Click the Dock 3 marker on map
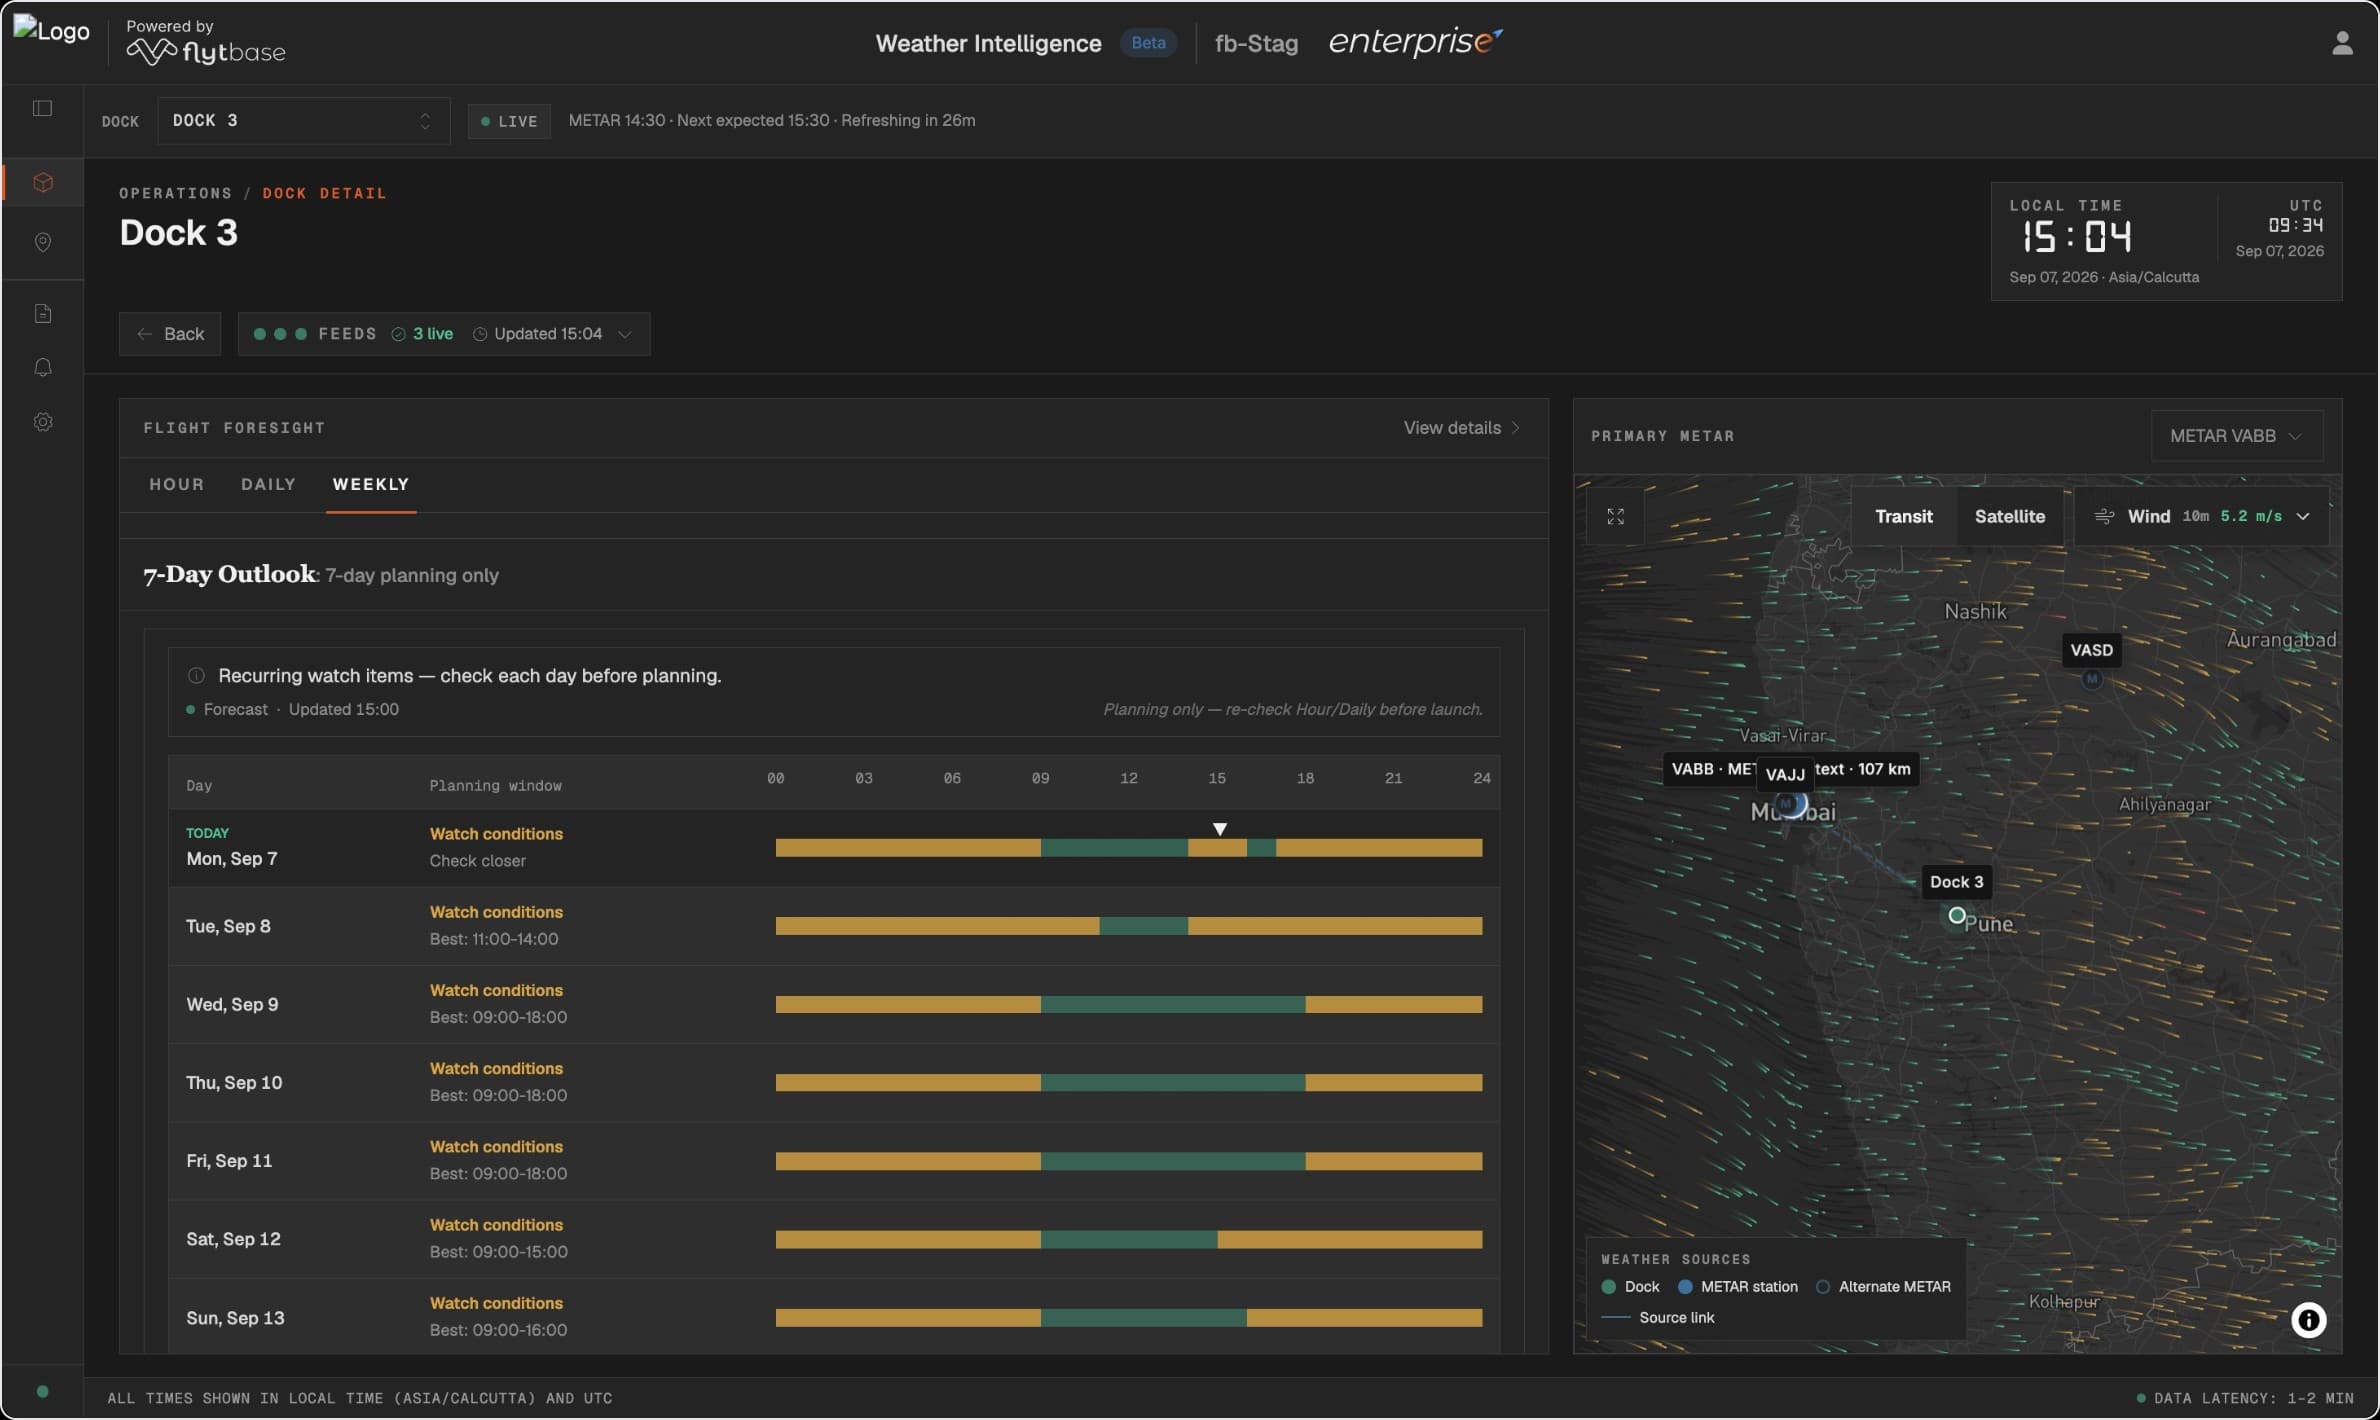Image resolution: width=2380 pixels, height=1420 pixels. coord(1957,915)
